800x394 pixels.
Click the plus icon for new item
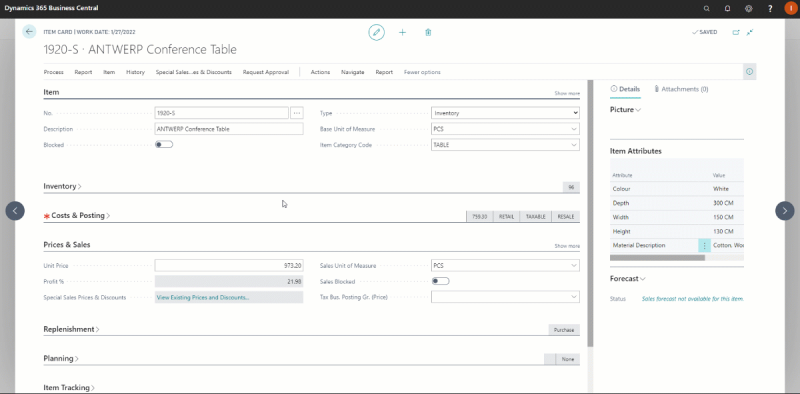(403, 32)
